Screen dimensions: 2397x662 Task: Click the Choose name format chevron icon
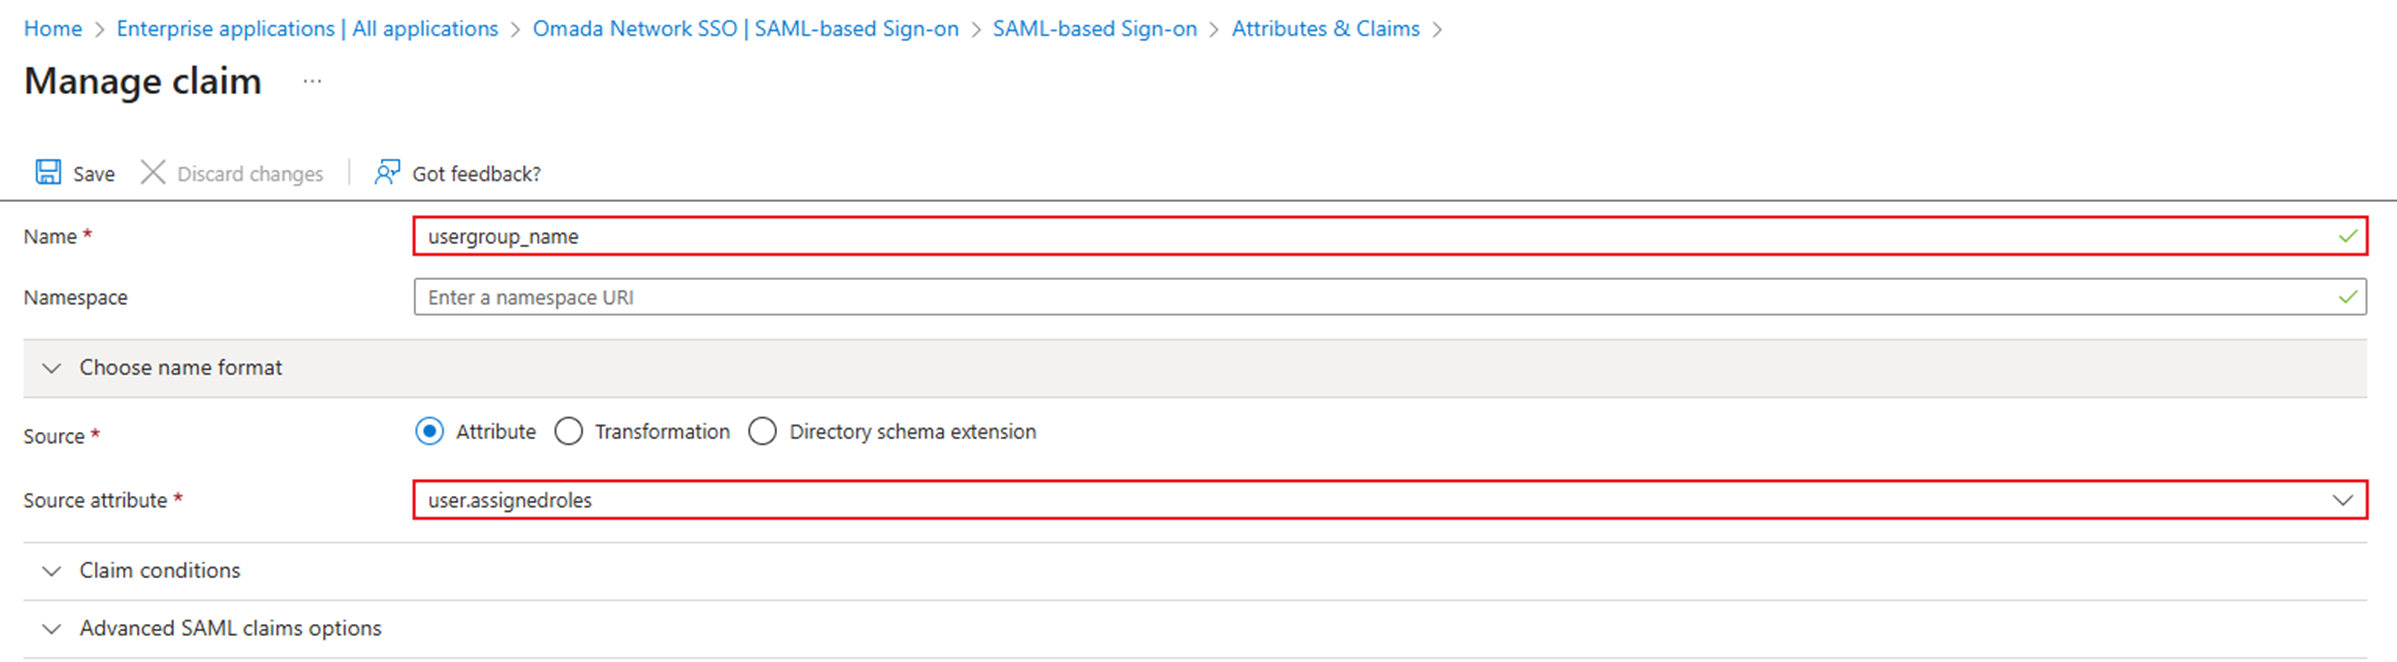(52, 368)
